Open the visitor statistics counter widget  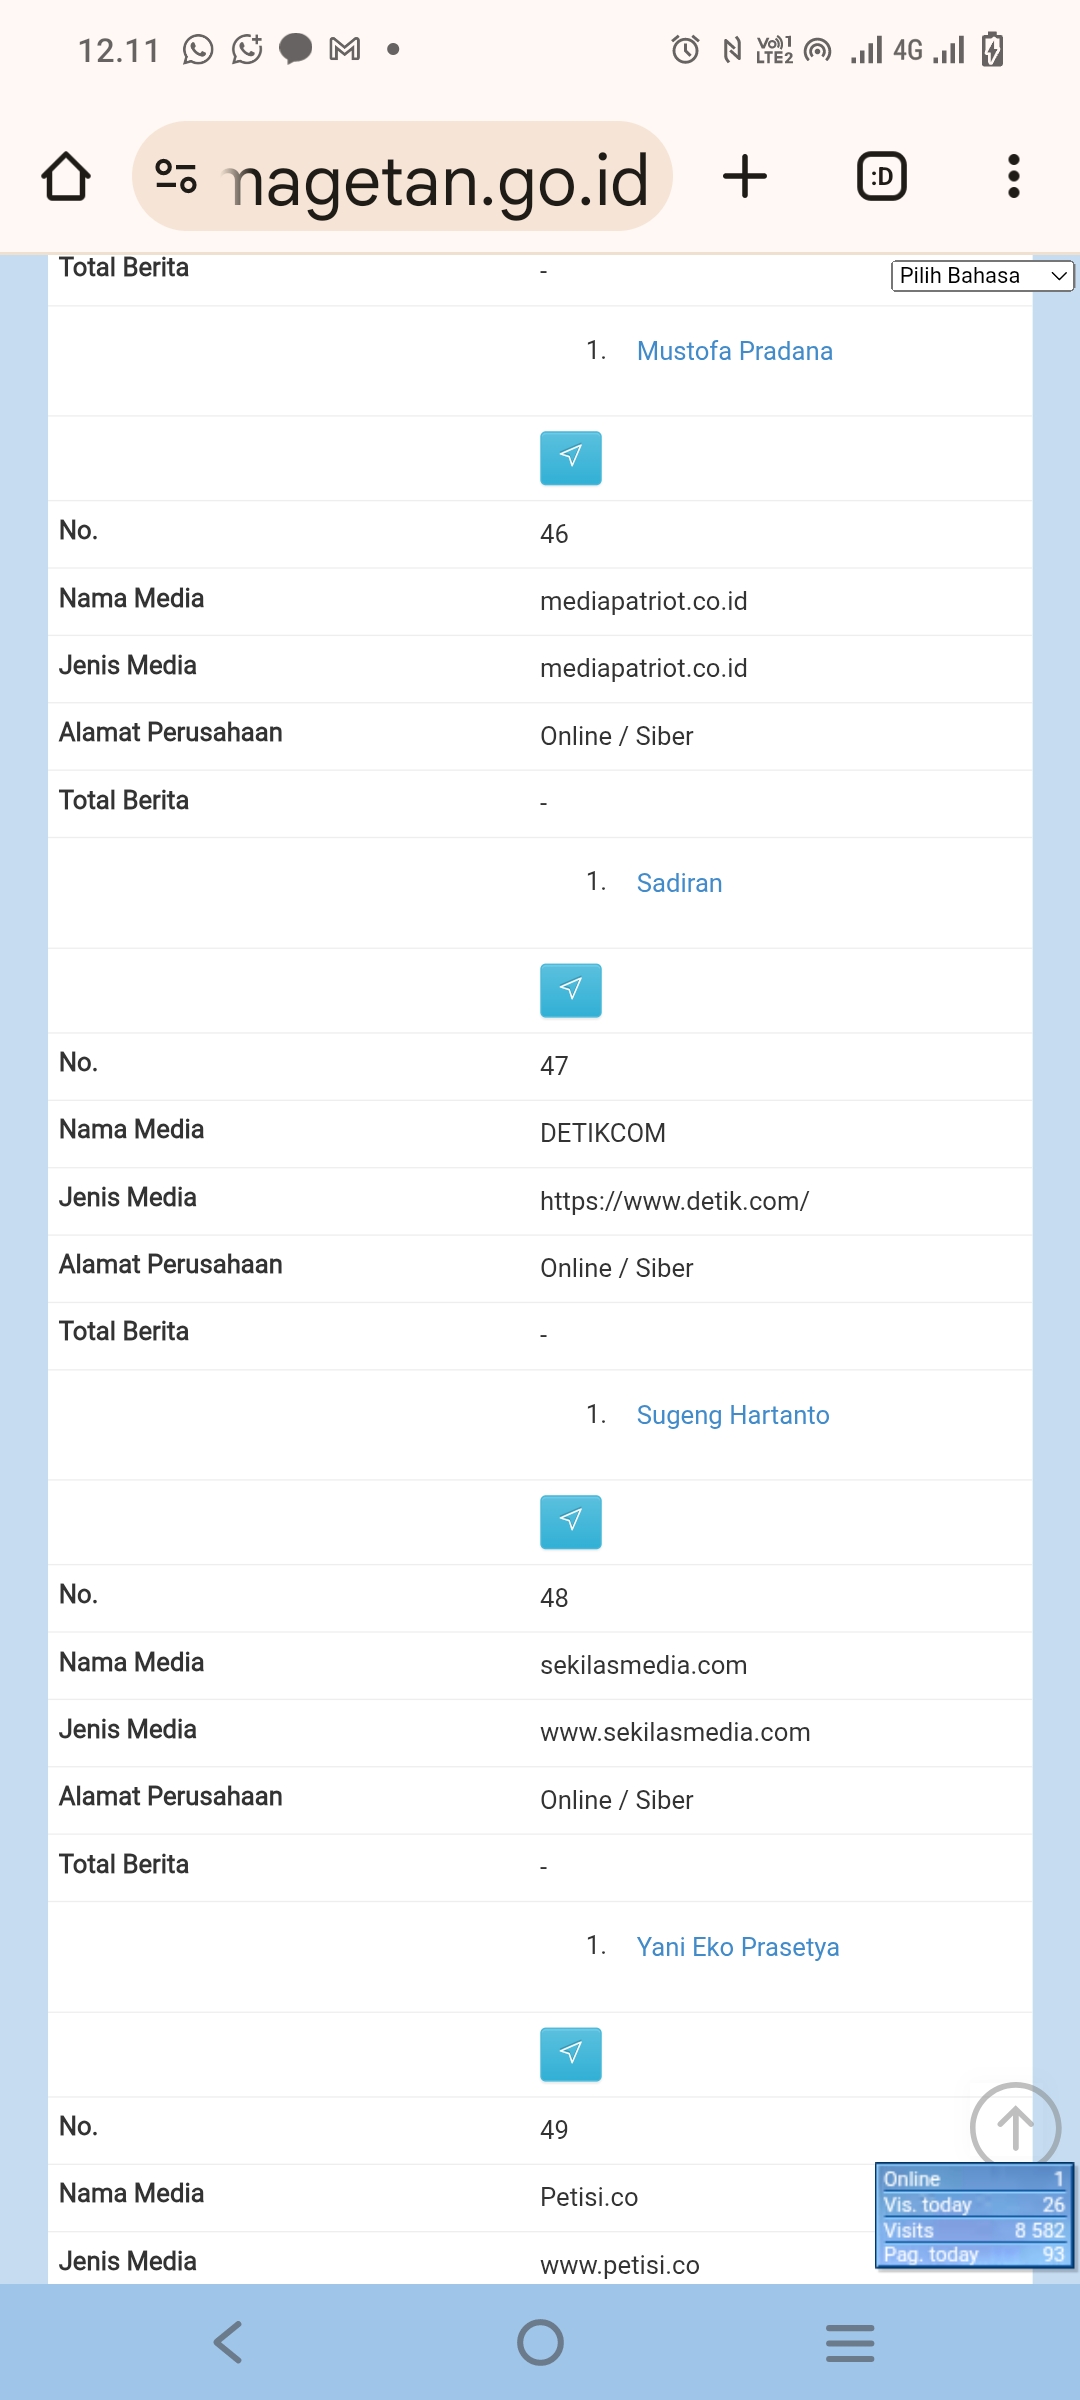click(x=973, y=2216)
